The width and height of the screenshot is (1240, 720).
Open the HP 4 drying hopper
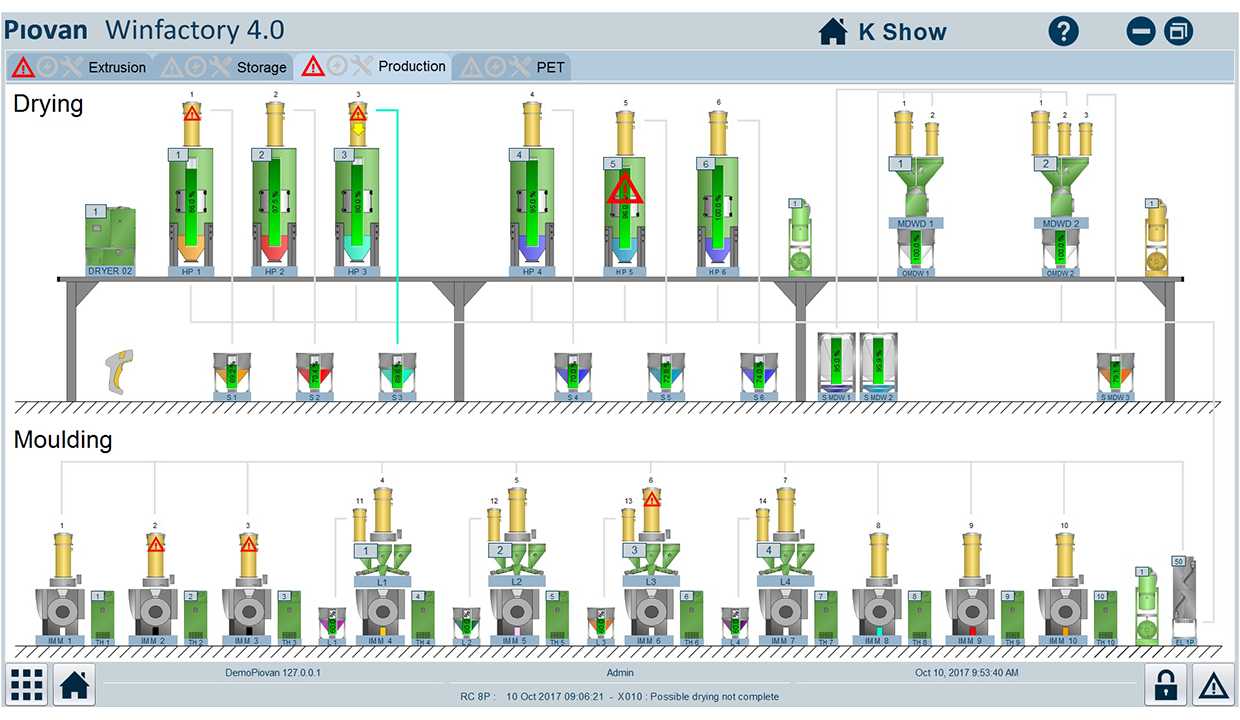pos(532,210)
